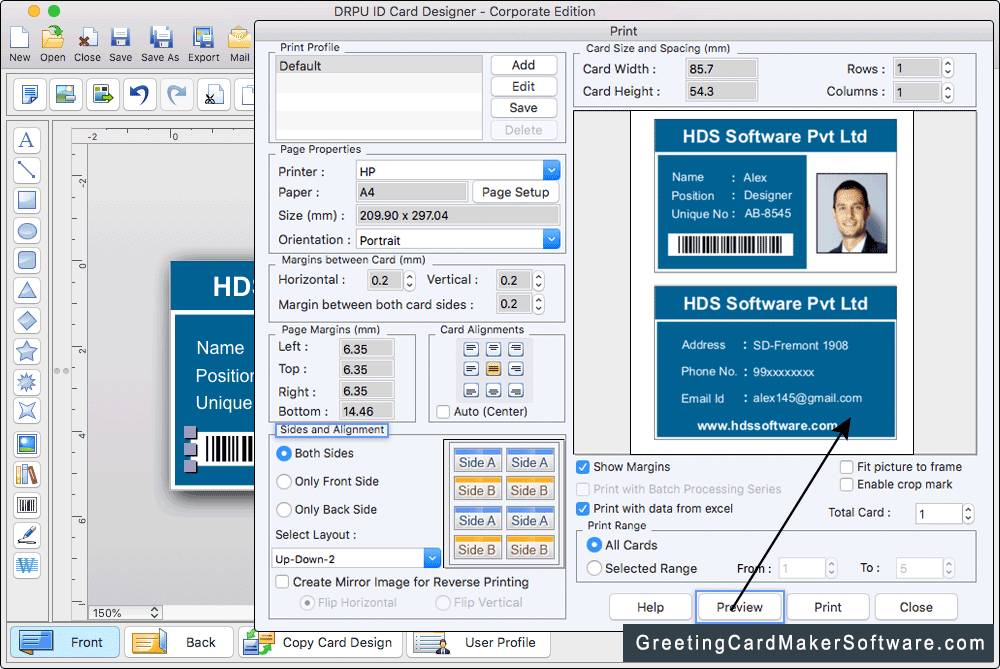The image size is (1000, 669).
Task: Click the Card Width field
Action: pos(721,69)
